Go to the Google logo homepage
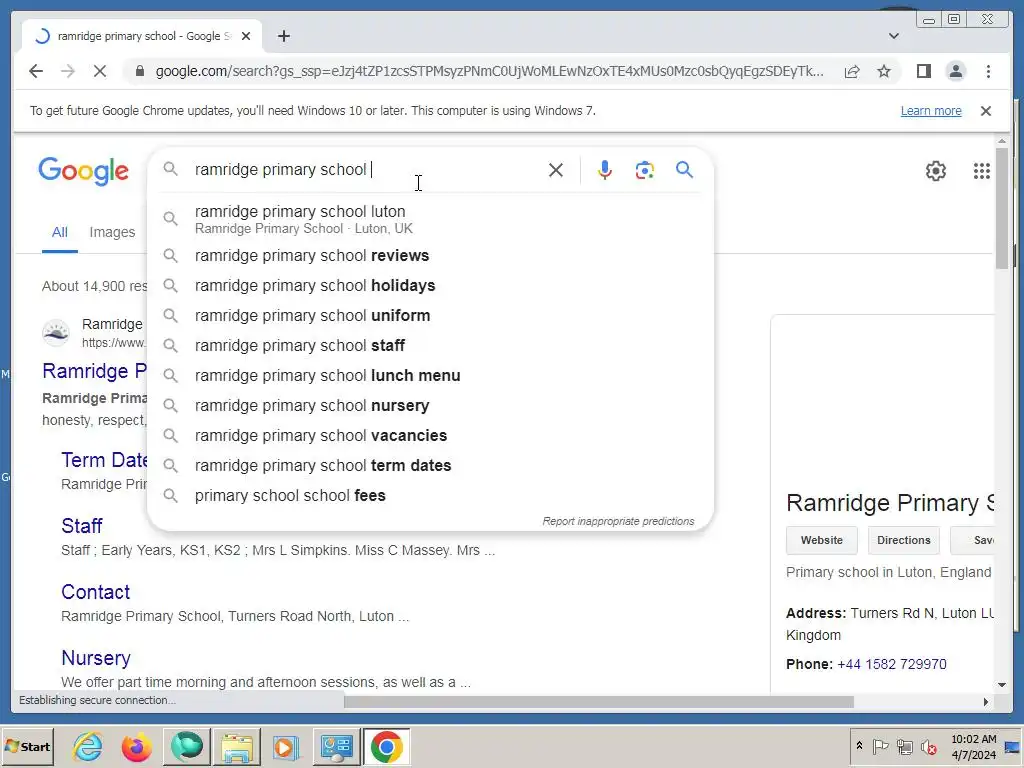 click(x=84, y=171)
